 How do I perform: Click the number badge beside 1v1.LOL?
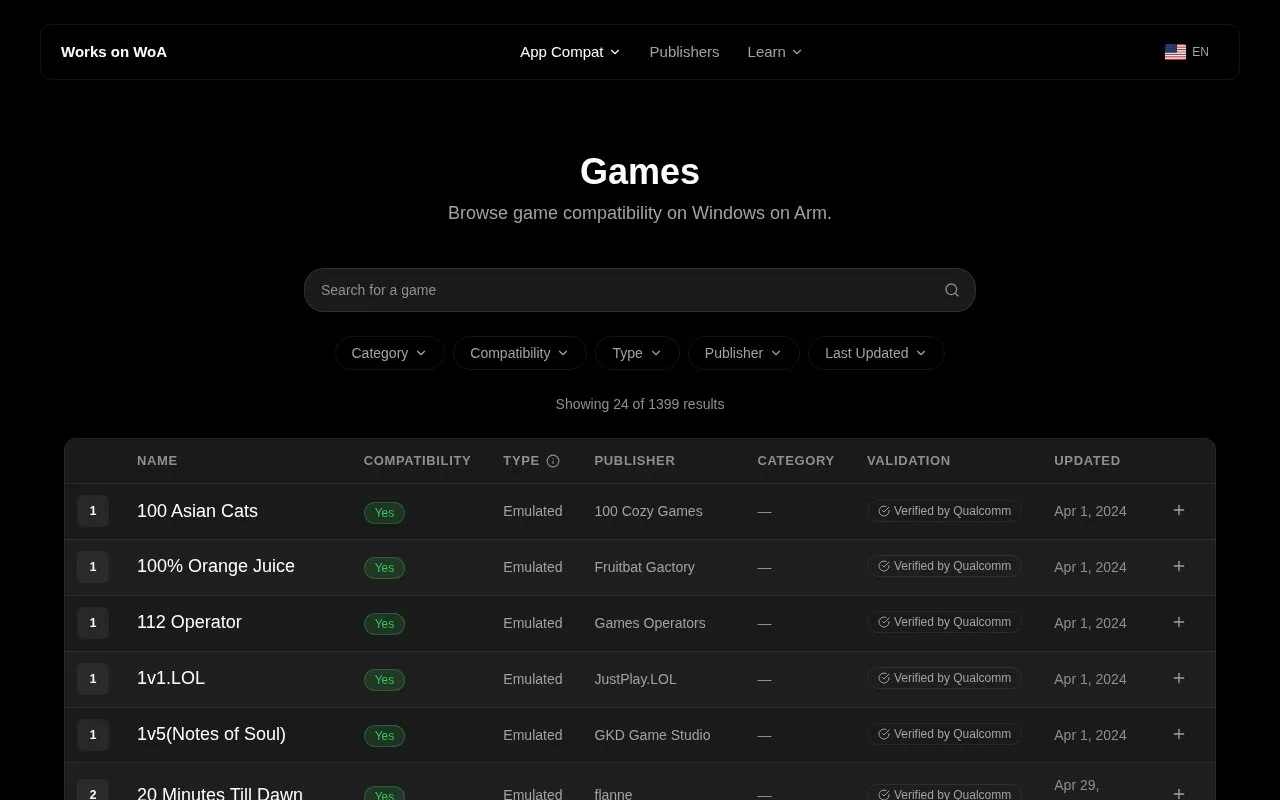point(93,679)
